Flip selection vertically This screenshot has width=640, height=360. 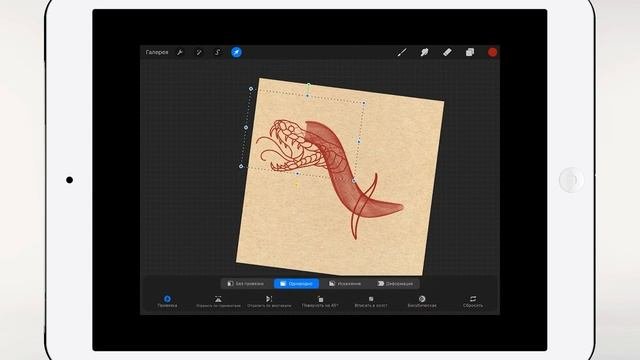269,302
